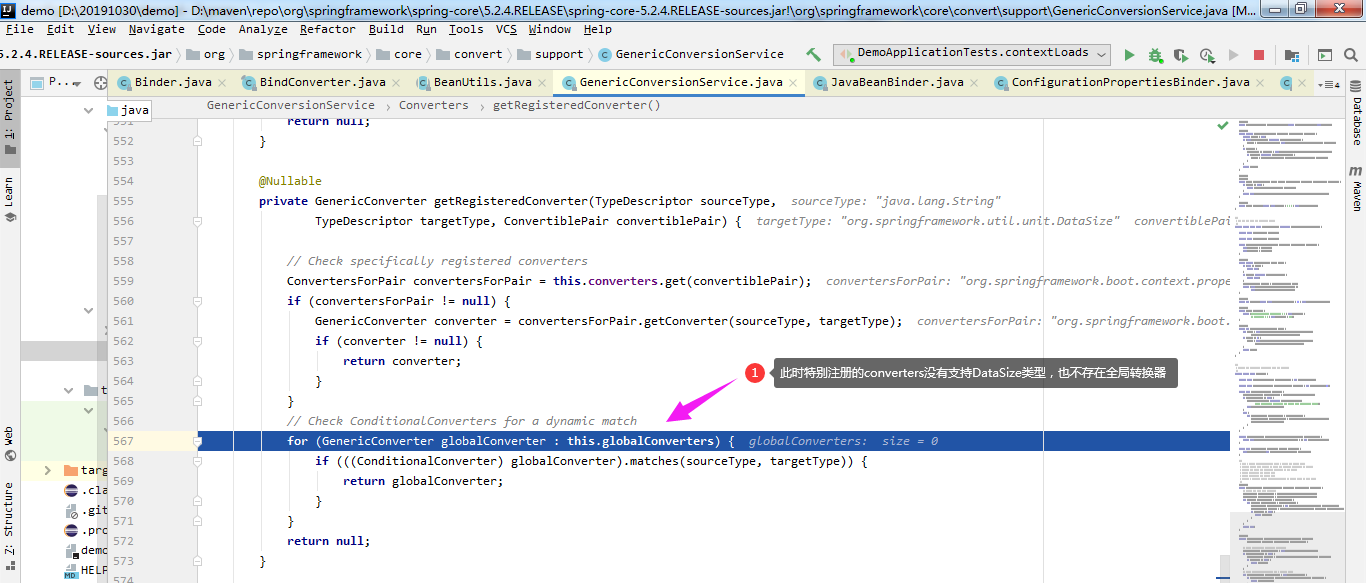Switch to the BindConverter.java tab

(x=322, y=83)
